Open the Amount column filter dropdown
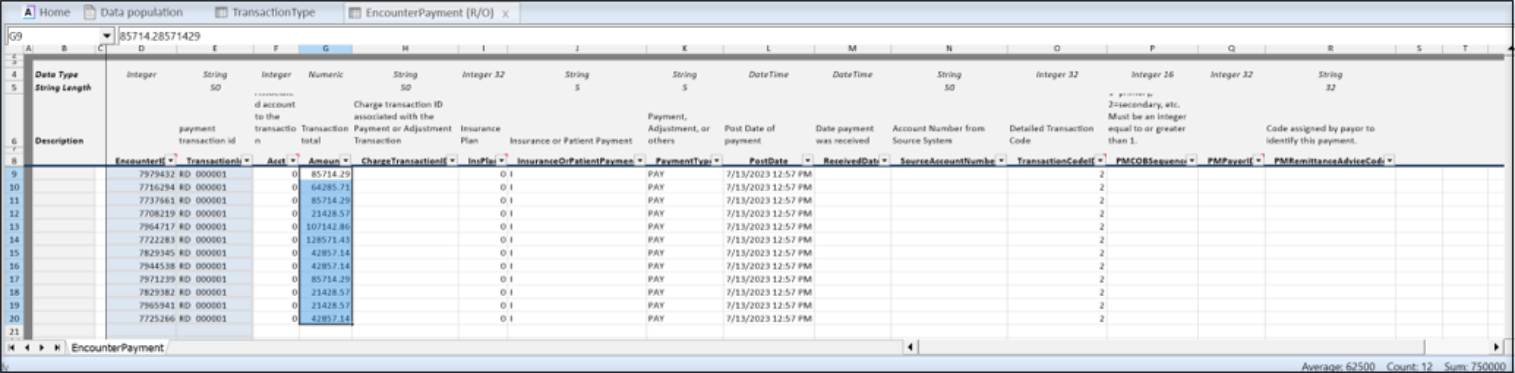 click(346, 160)
